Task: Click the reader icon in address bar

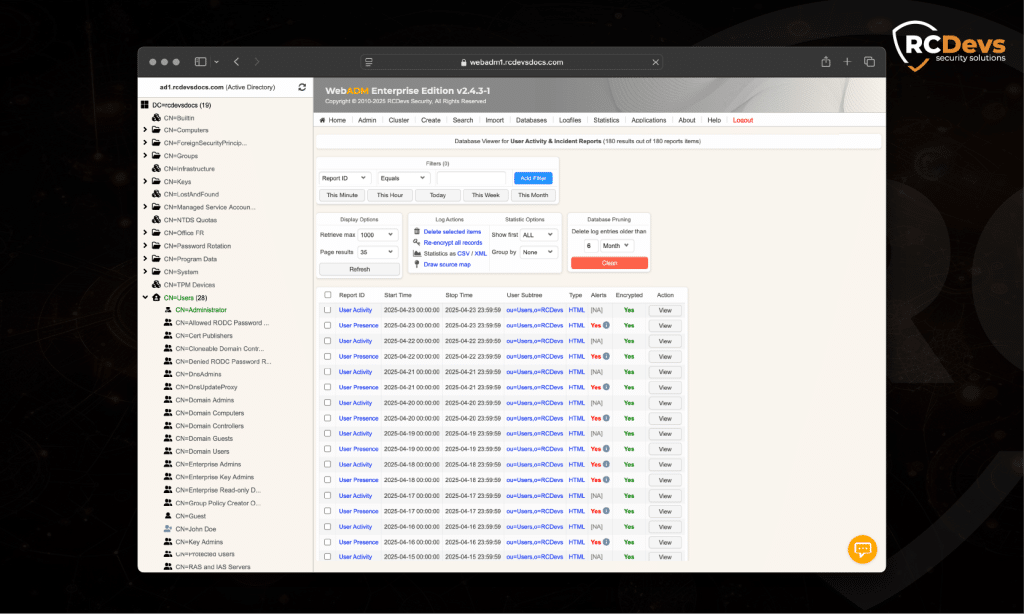Action: tap(369, 62)
